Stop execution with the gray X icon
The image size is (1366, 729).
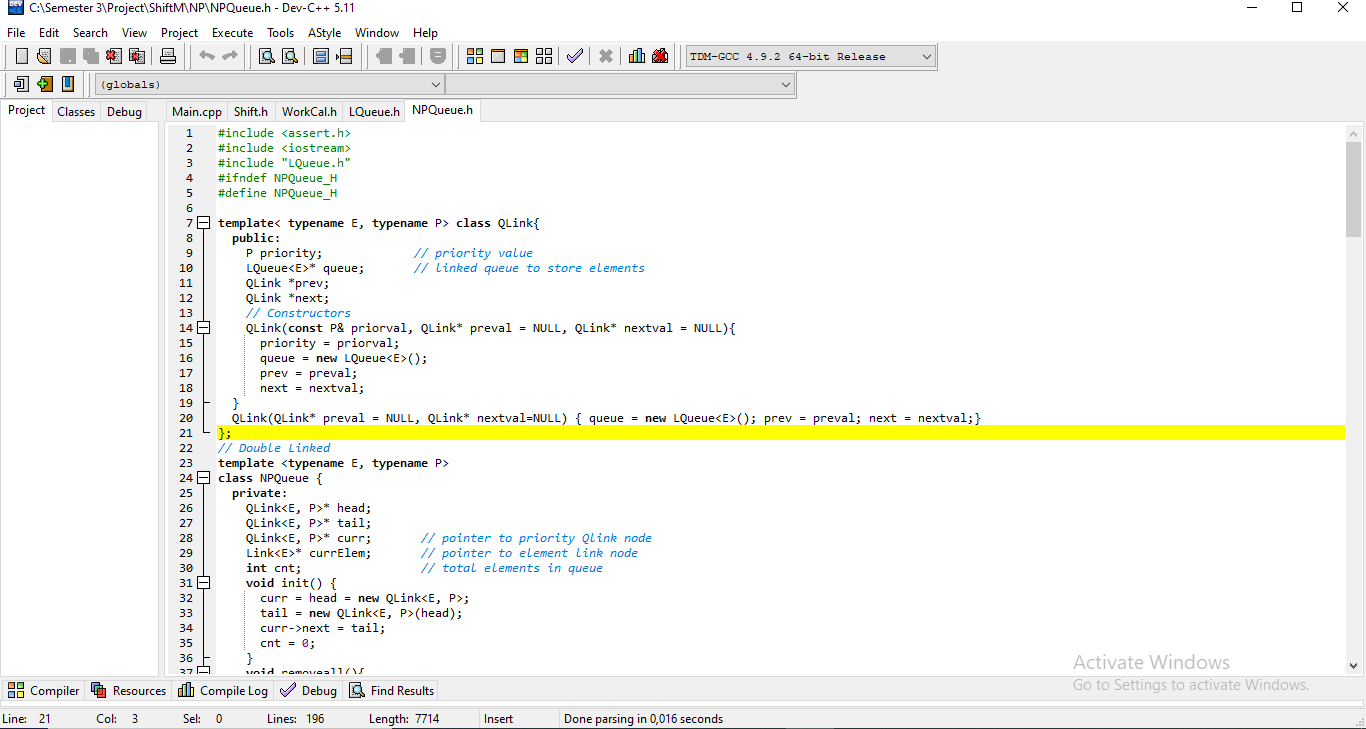606,56
